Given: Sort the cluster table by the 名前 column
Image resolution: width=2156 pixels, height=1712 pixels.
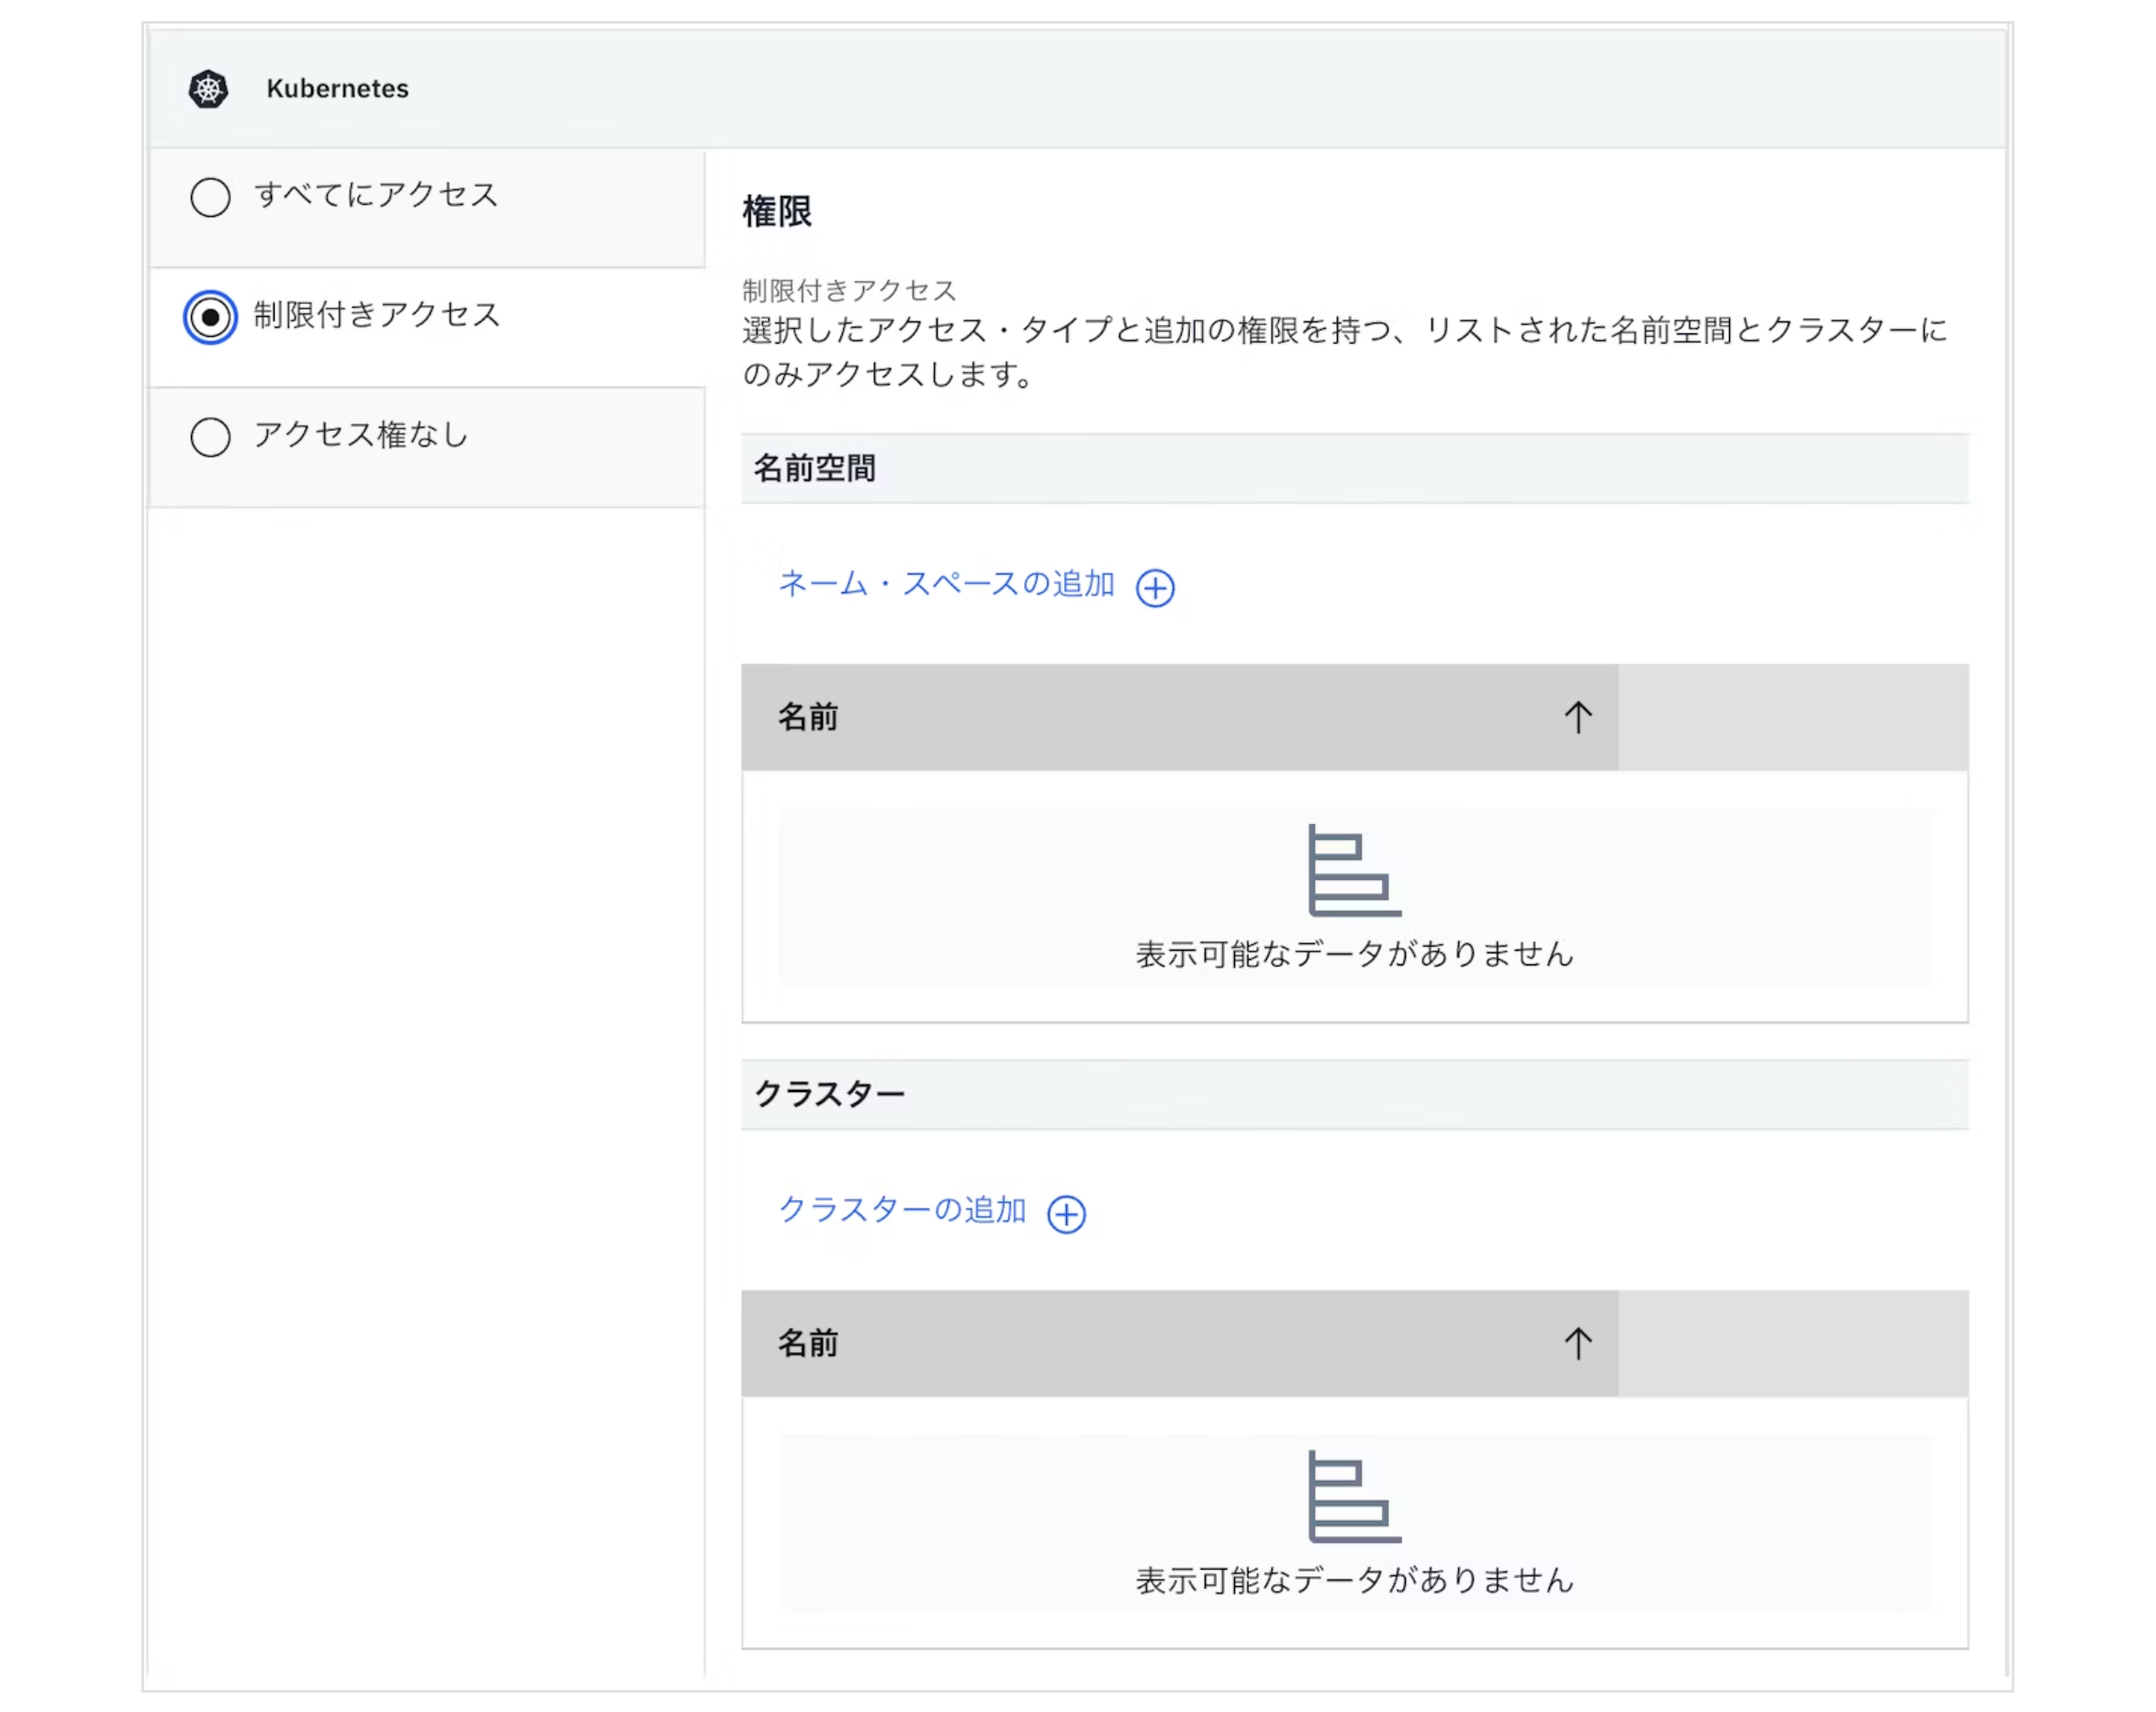Looking at the screenshot, I should [x=808, y=1343].
